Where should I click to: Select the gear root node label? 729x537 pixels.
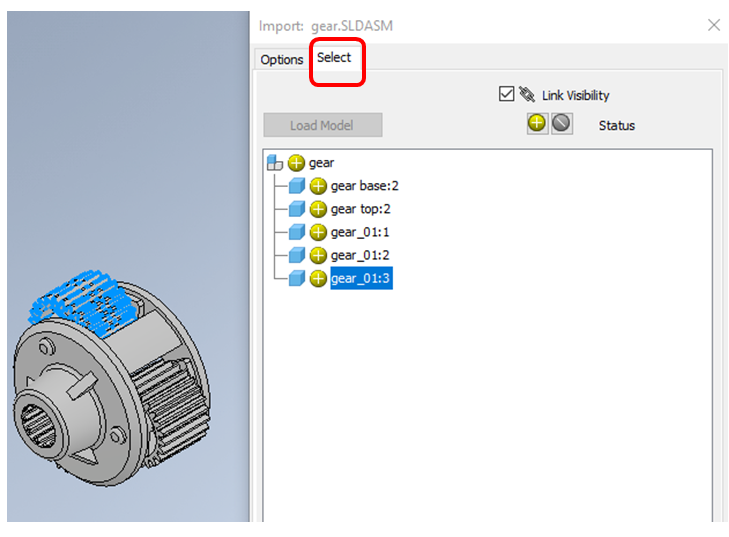(x=321, y=163)
